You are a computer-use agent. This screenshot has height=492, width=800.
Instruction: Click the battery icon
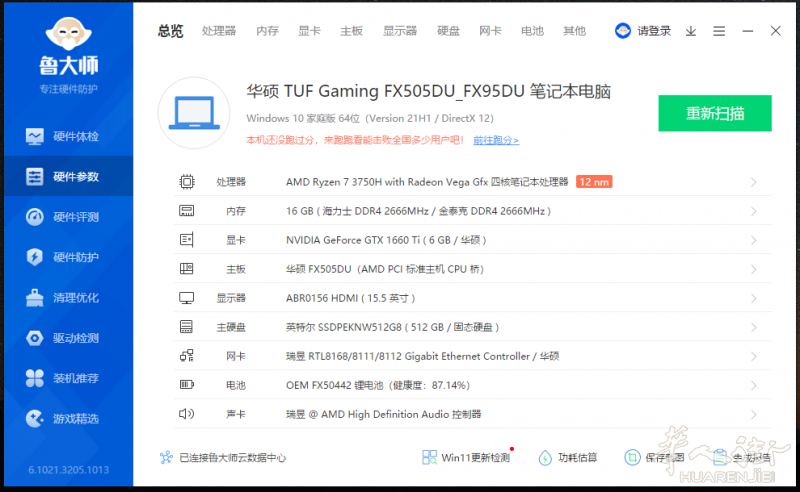pos(187,384)
